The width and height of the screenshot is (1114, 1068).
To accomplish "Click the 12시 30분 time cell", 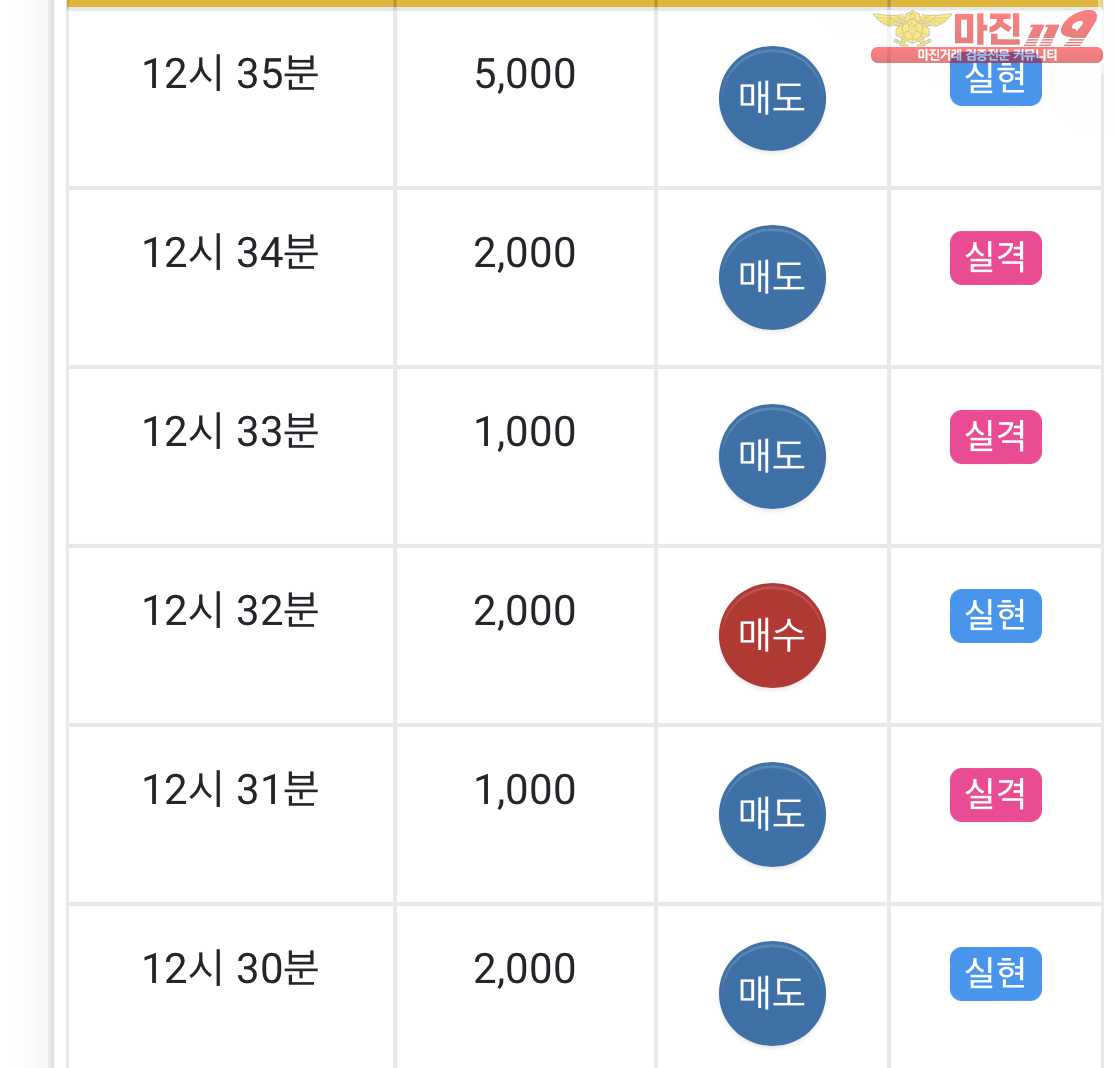I will point(231,987).
